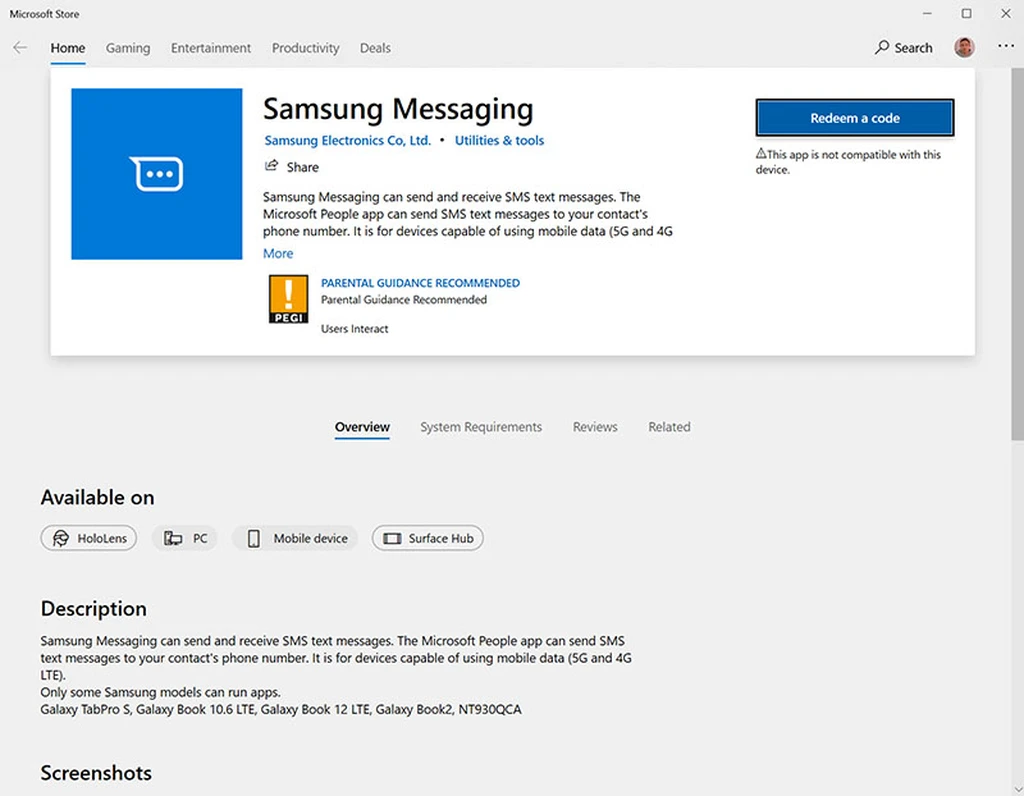Click the Samsung Messaging app logo
This screenshot has width=1024, height=796.
(157, 174)
